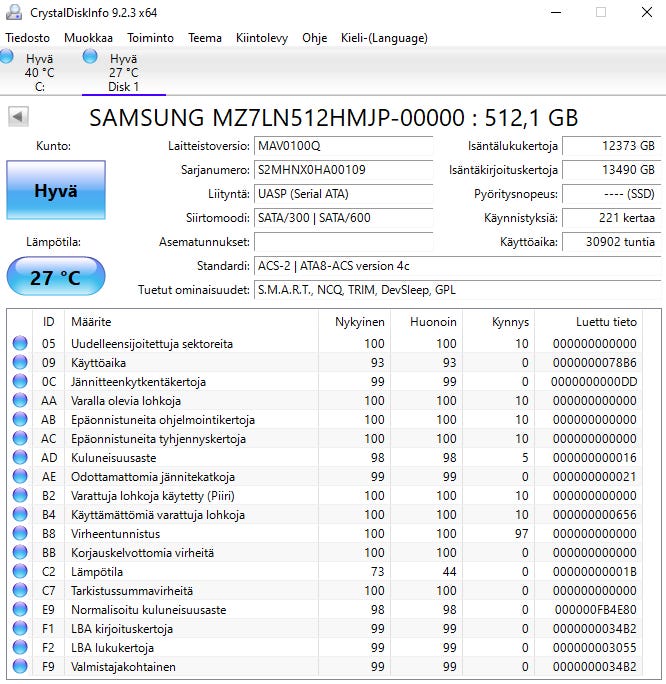The width and height of the screenshot is (666, 684).
Task: Select the C: drive status orb
Action: pyautogui.click(x=6, y=57)
